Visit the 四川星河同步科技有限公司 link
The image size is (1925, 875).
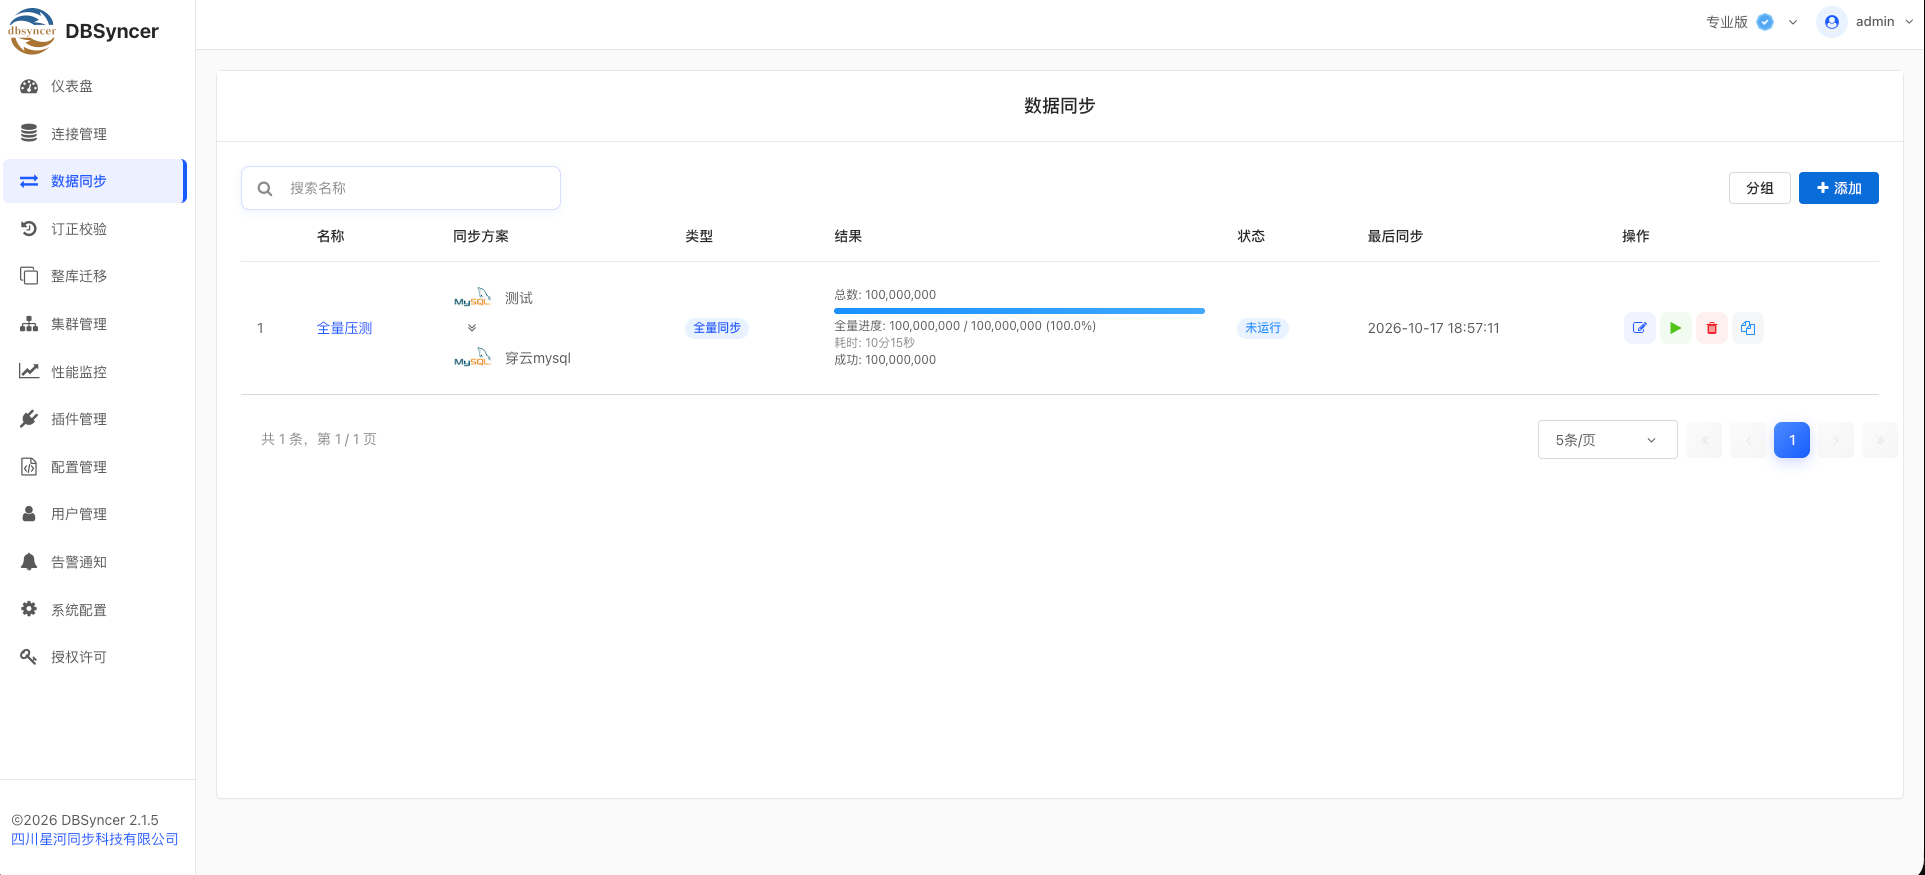[x=95, y=839]
